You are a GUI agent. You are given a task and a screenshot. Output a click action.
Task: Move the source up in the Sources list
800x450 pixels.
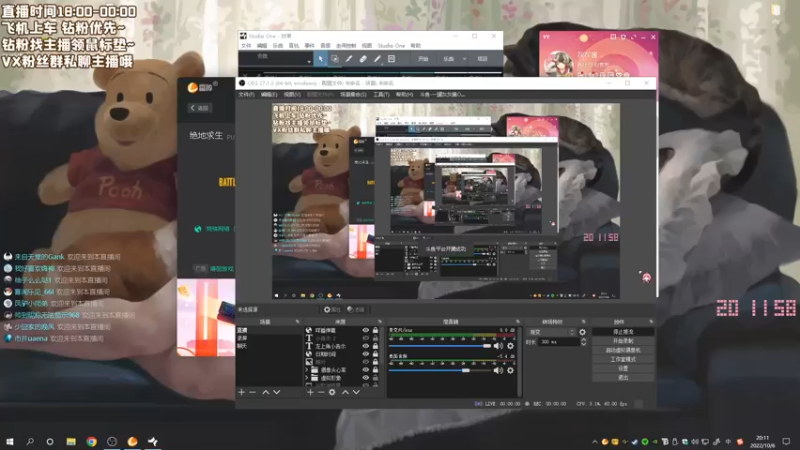tap(345, 392)
